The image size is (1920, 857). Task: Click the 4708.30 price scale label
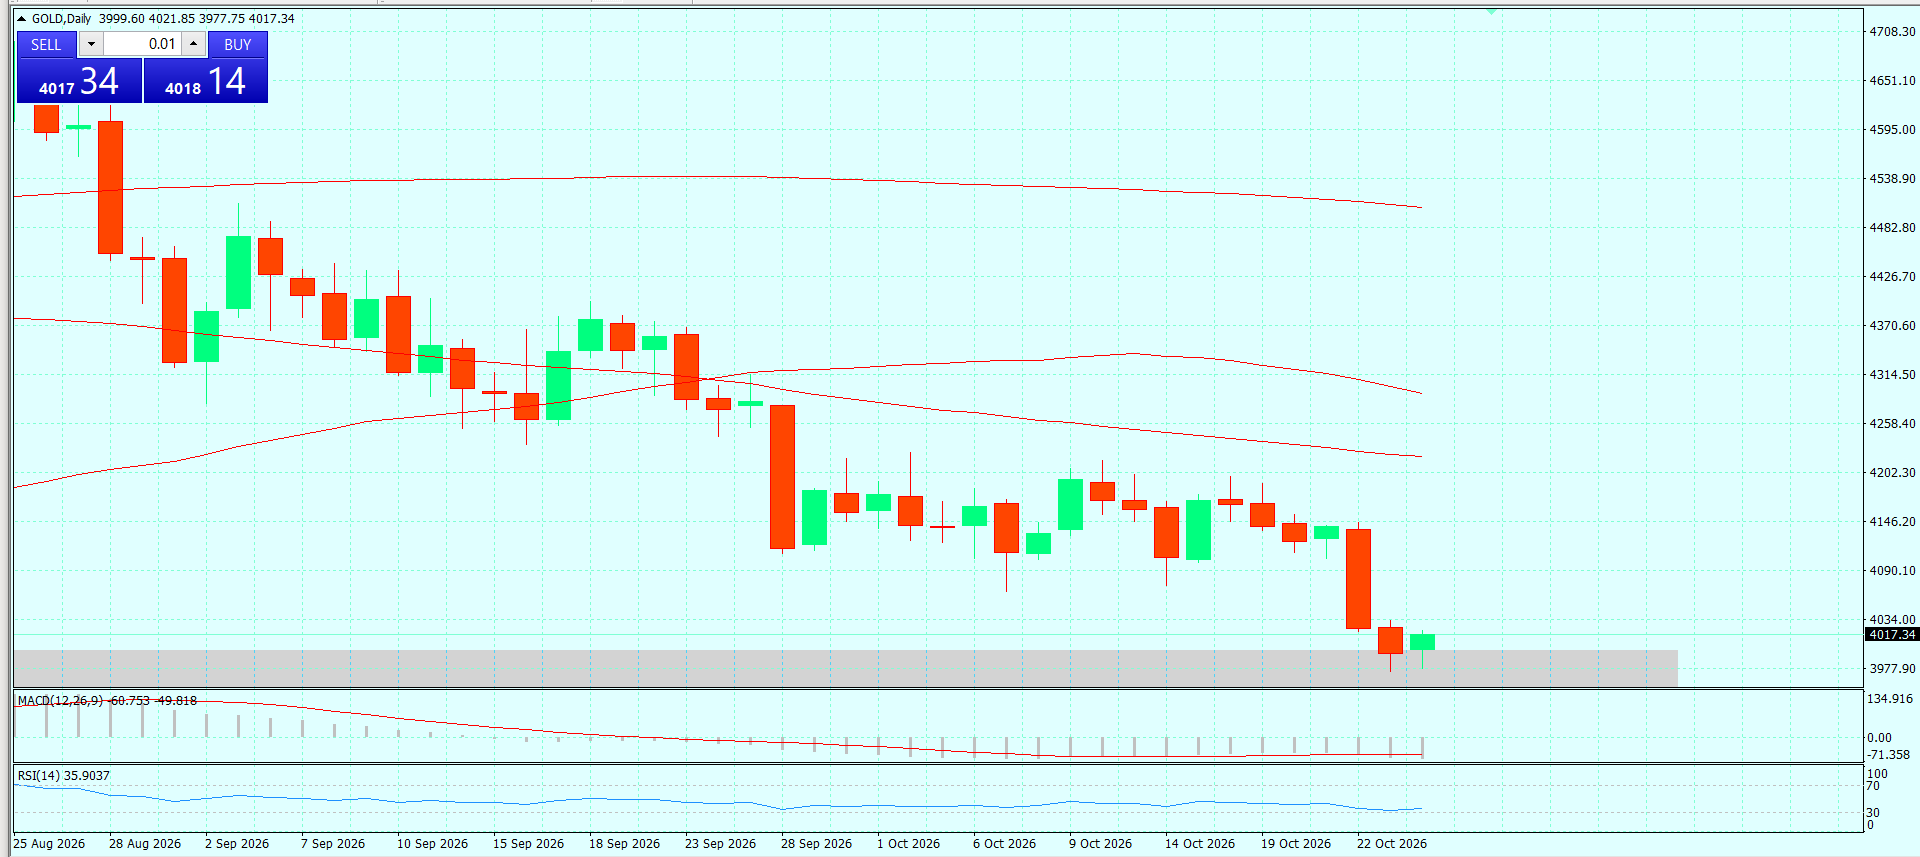tap(1892, 32)
